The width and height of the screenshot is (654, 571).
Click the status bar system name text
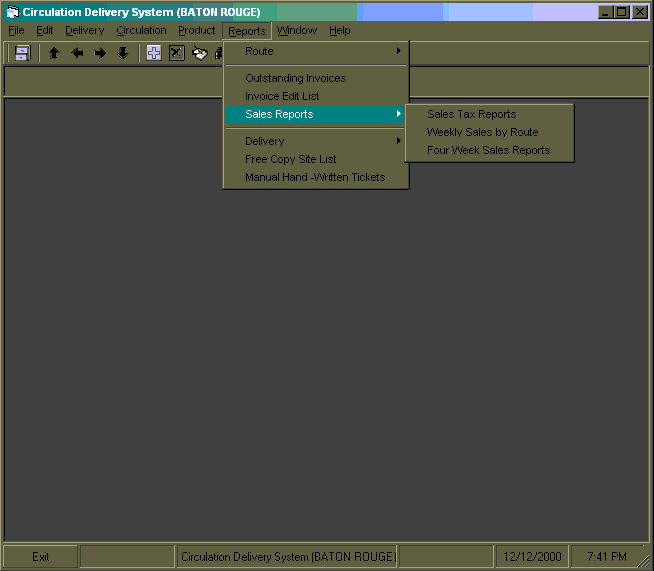tap(288, 556)
